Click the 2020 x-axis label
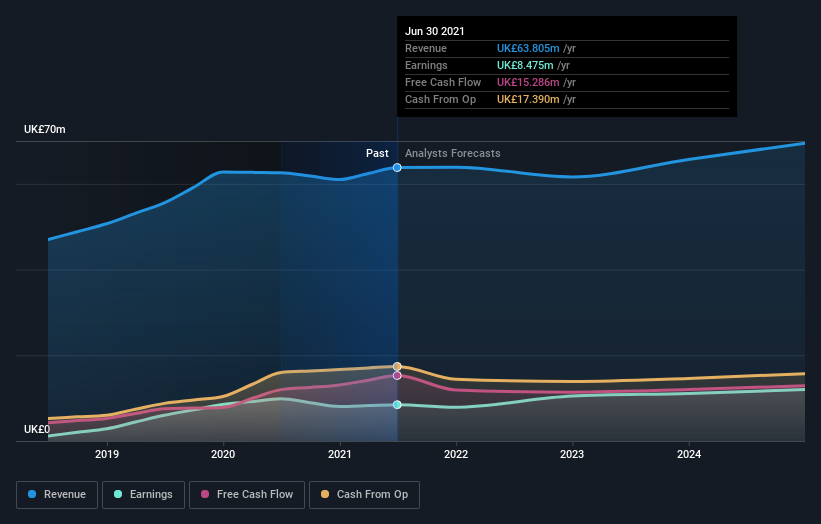The image size is (821, 524). pyautogui.click(x=223, y=454)
